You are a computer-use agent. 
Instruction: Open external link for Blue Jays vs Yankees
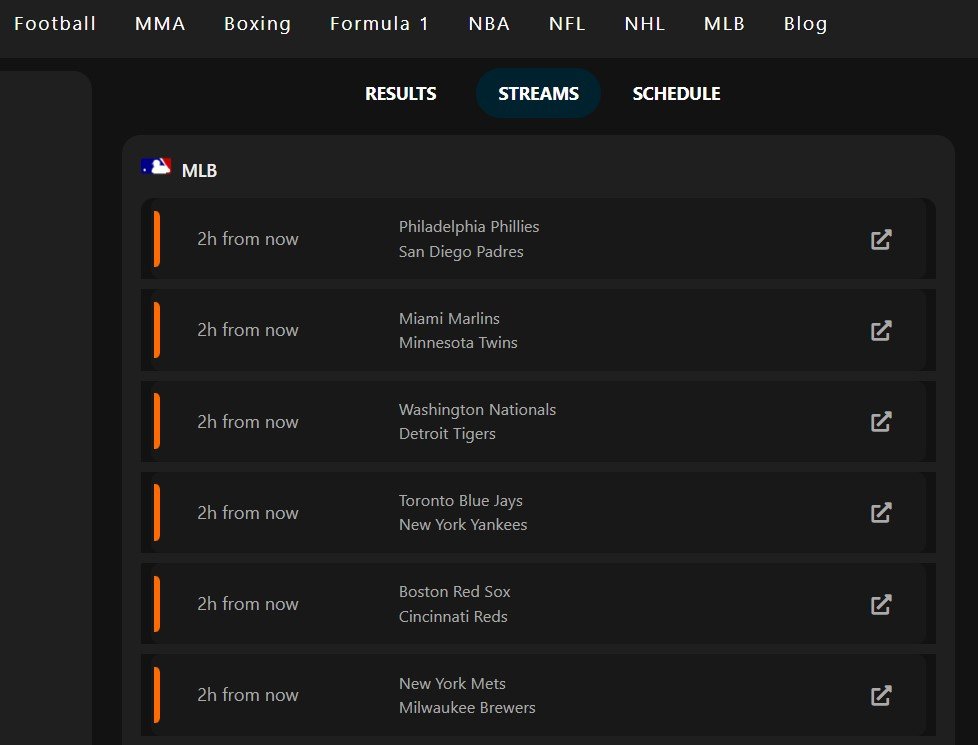pyautogui.click(x=881, y=513)
